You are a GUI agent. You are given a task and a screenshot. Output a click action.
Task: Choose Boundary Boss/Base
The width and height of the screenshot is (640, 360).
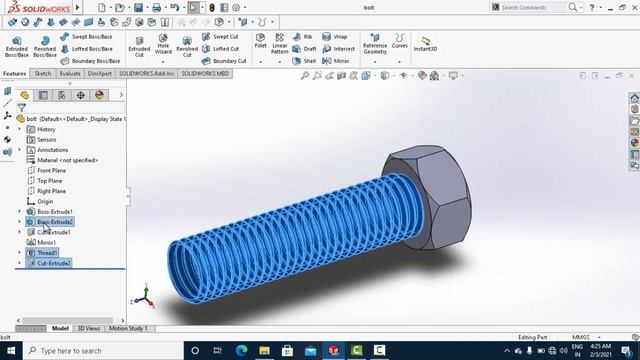90,61
